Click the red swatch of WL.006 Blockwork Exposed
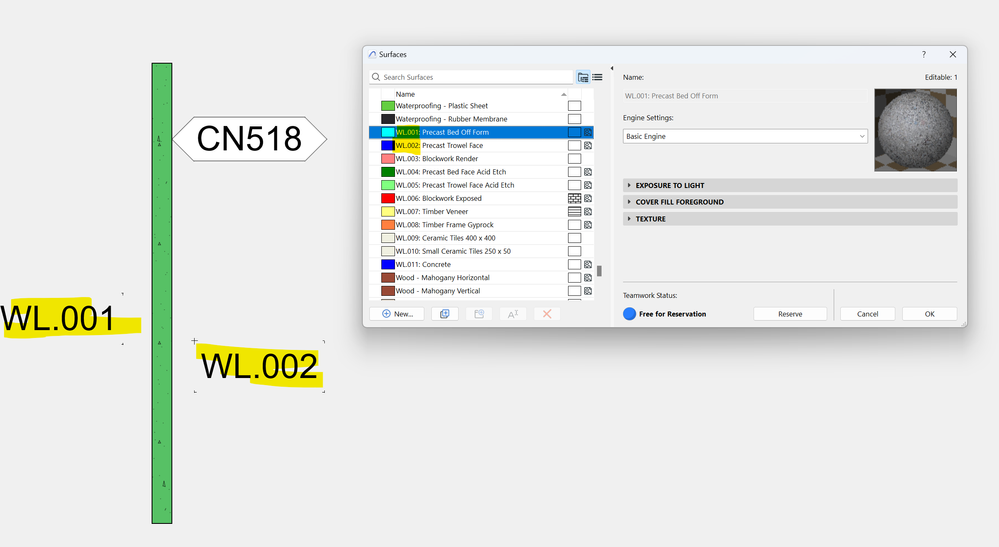This screenshot has height=547, width=999. pos(387,199)
